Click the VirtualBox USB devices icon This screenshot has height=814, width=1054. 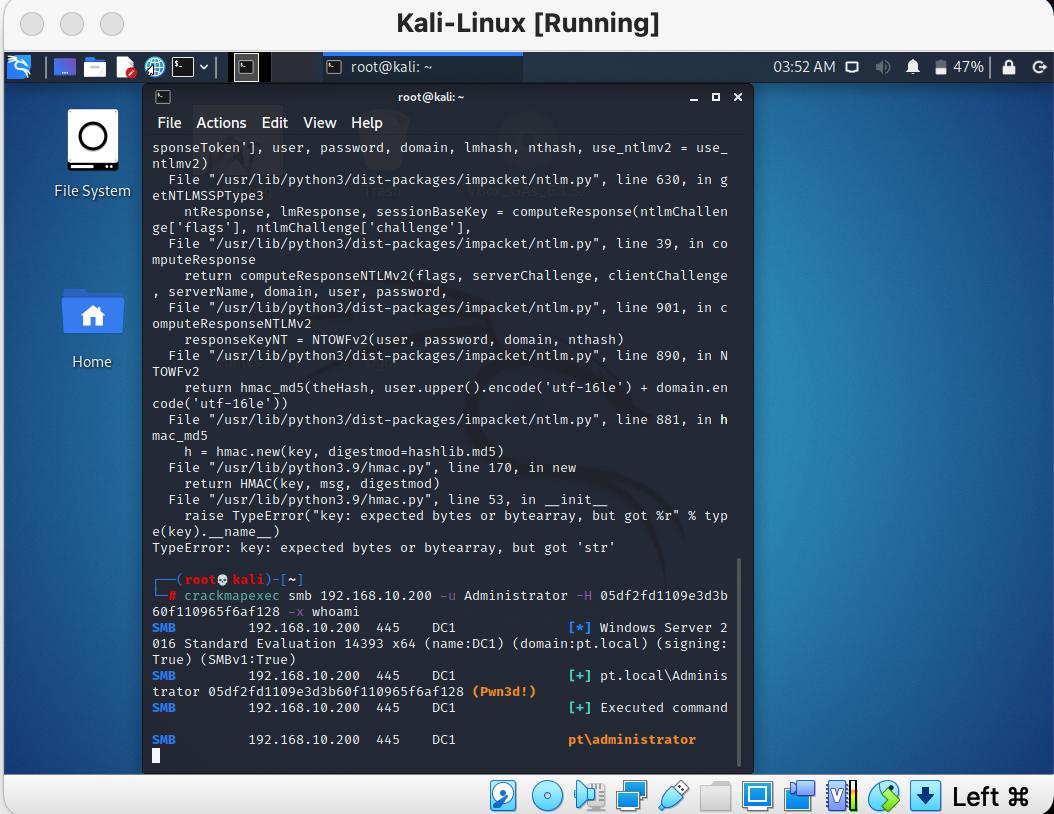[674, 796]
